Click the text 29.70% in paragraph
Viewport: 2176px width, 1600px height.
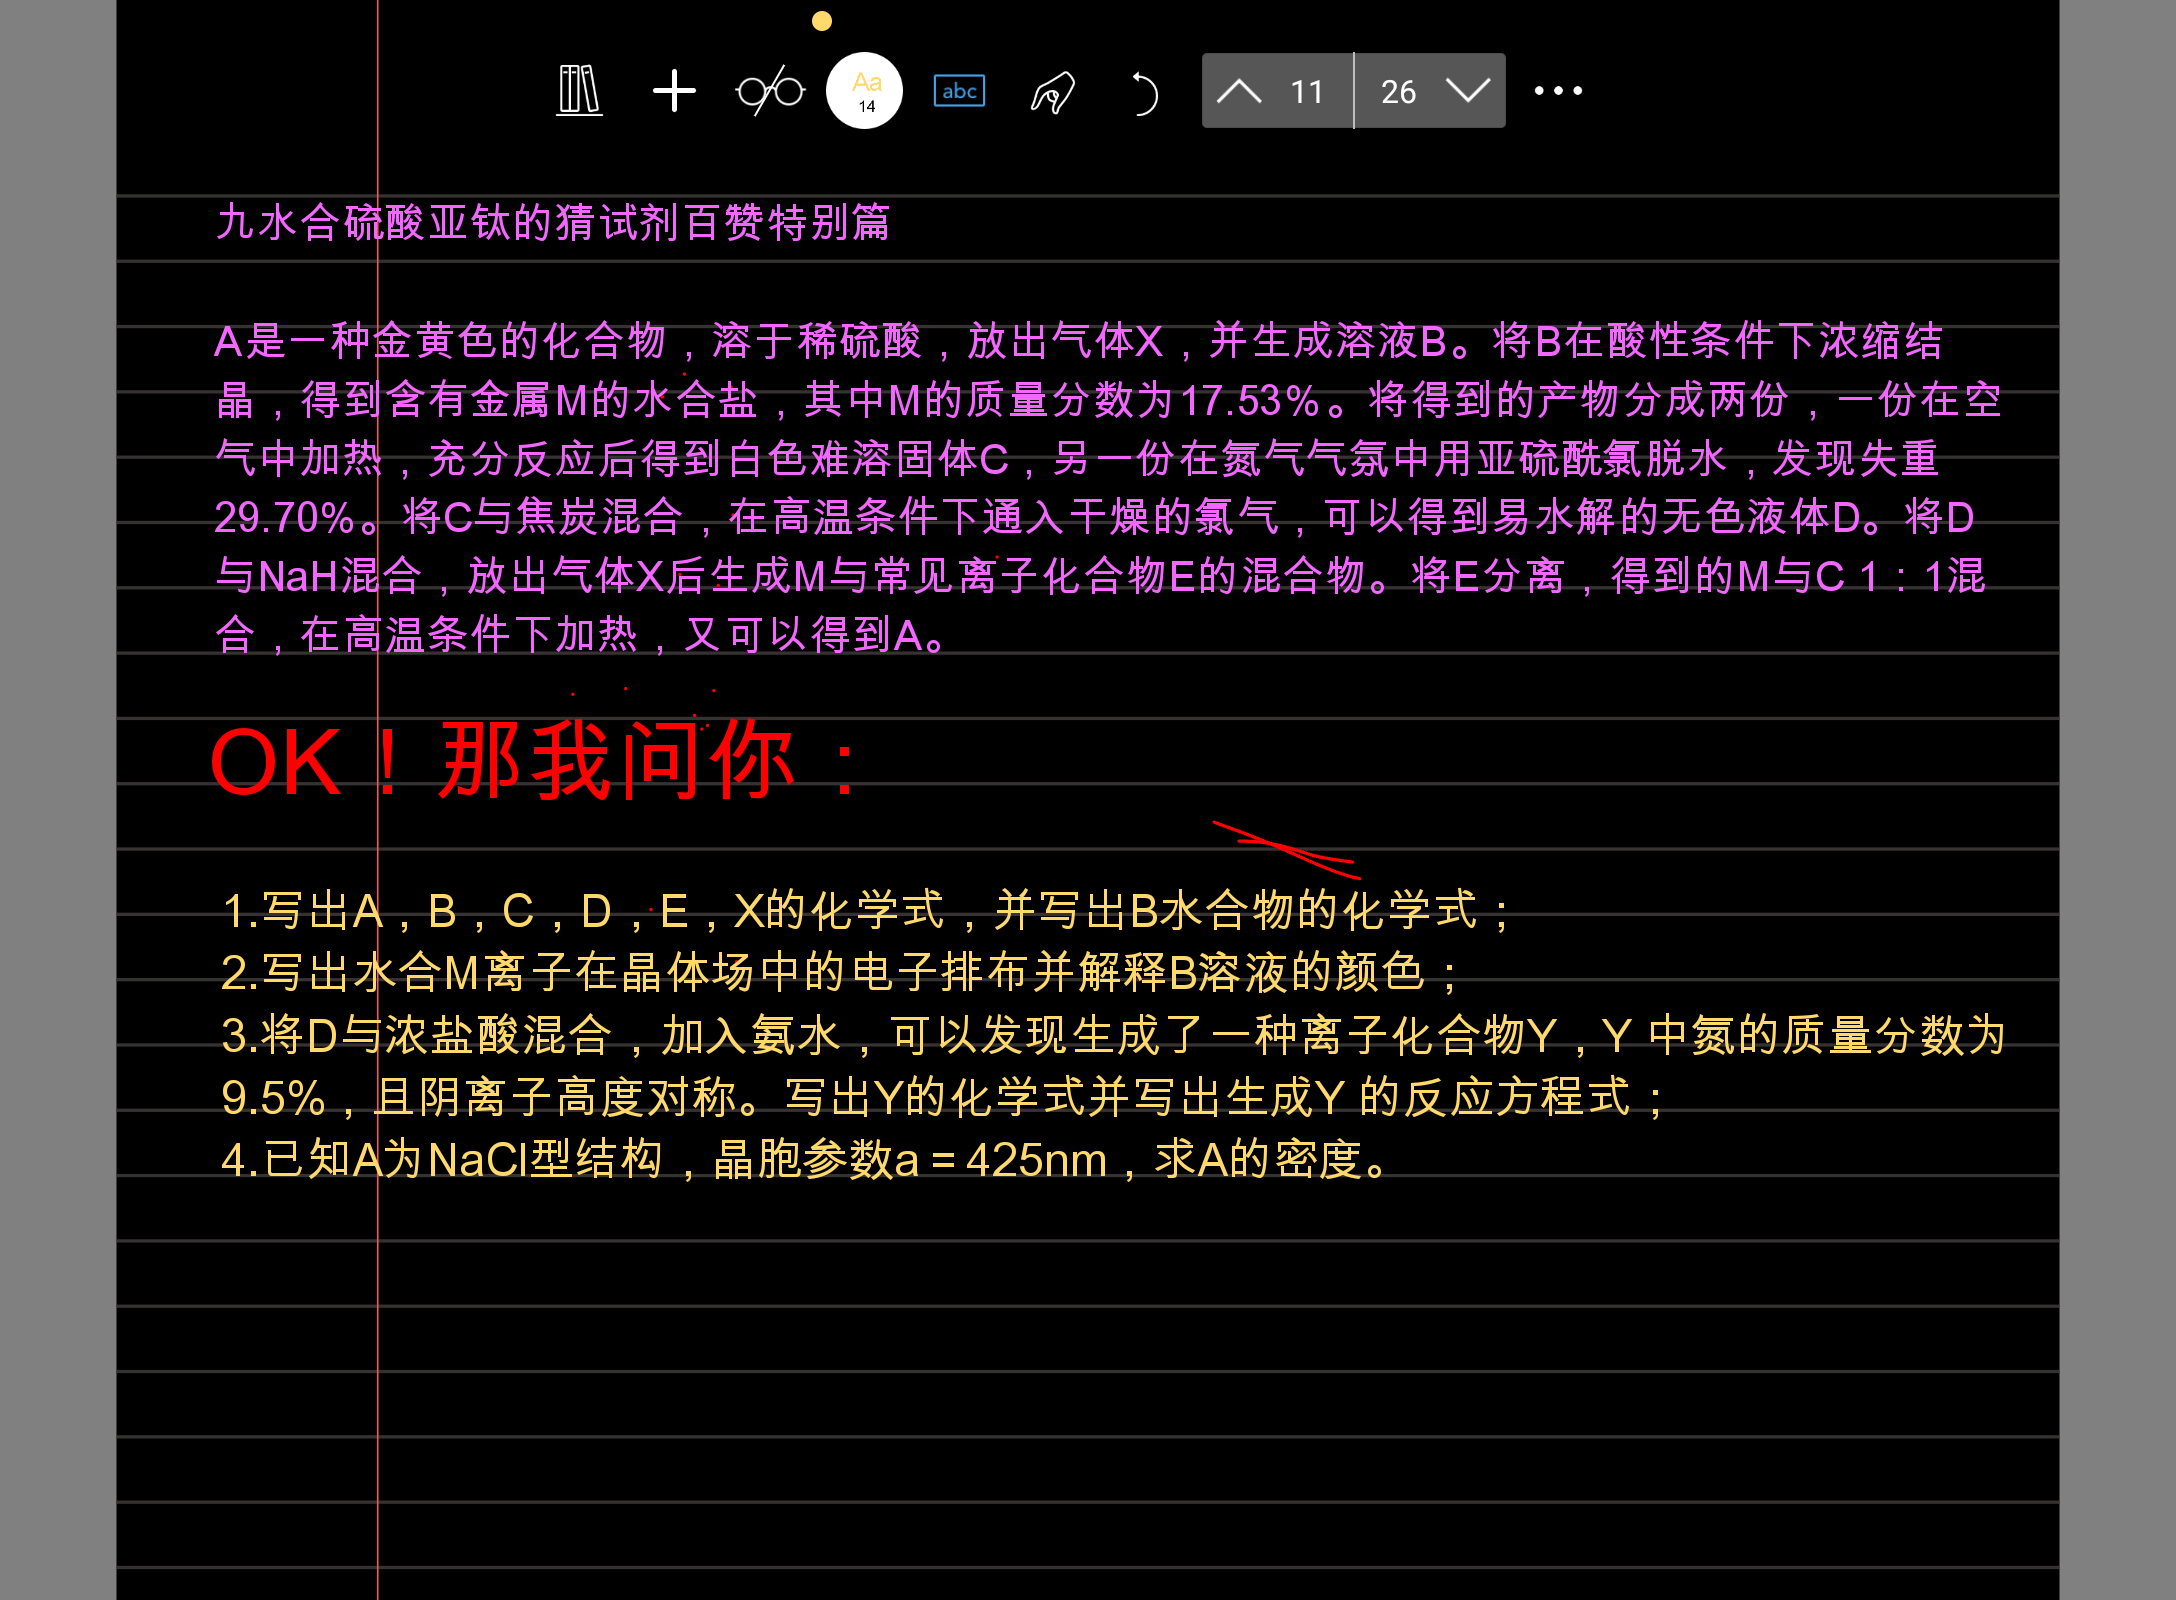pyautogui.click(x=284, y=518)
